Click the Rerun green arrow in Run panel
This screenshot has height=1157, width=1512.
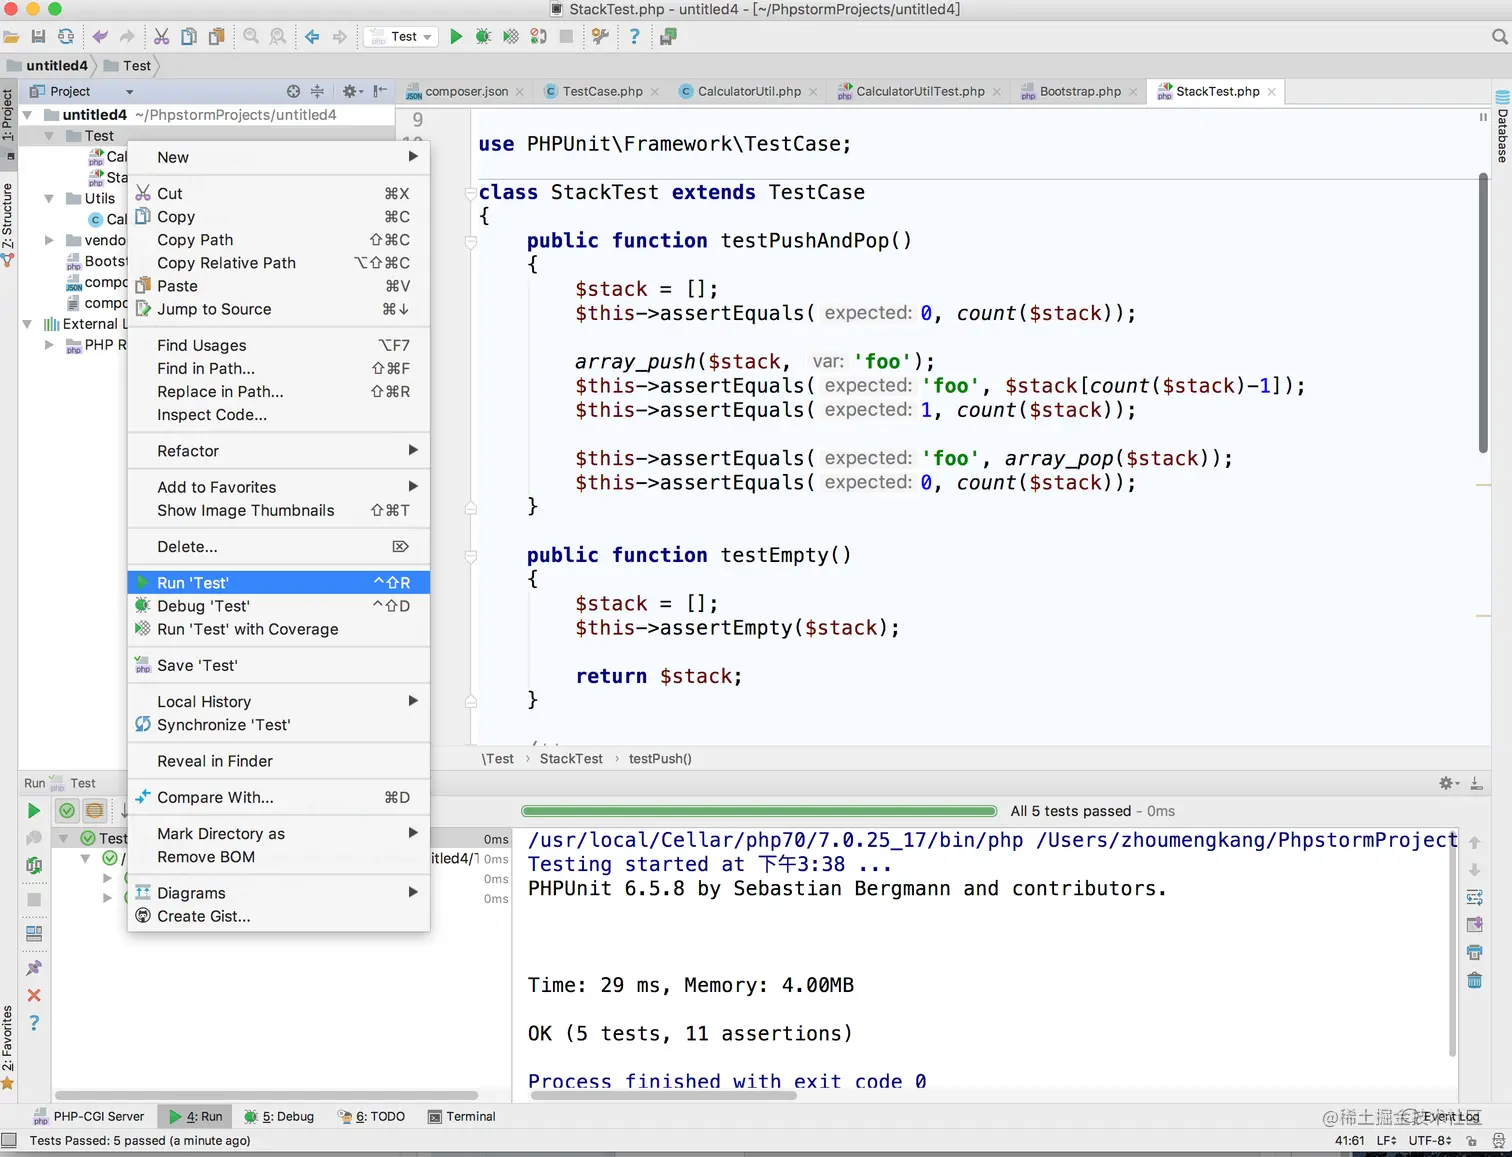pos(34,811)
